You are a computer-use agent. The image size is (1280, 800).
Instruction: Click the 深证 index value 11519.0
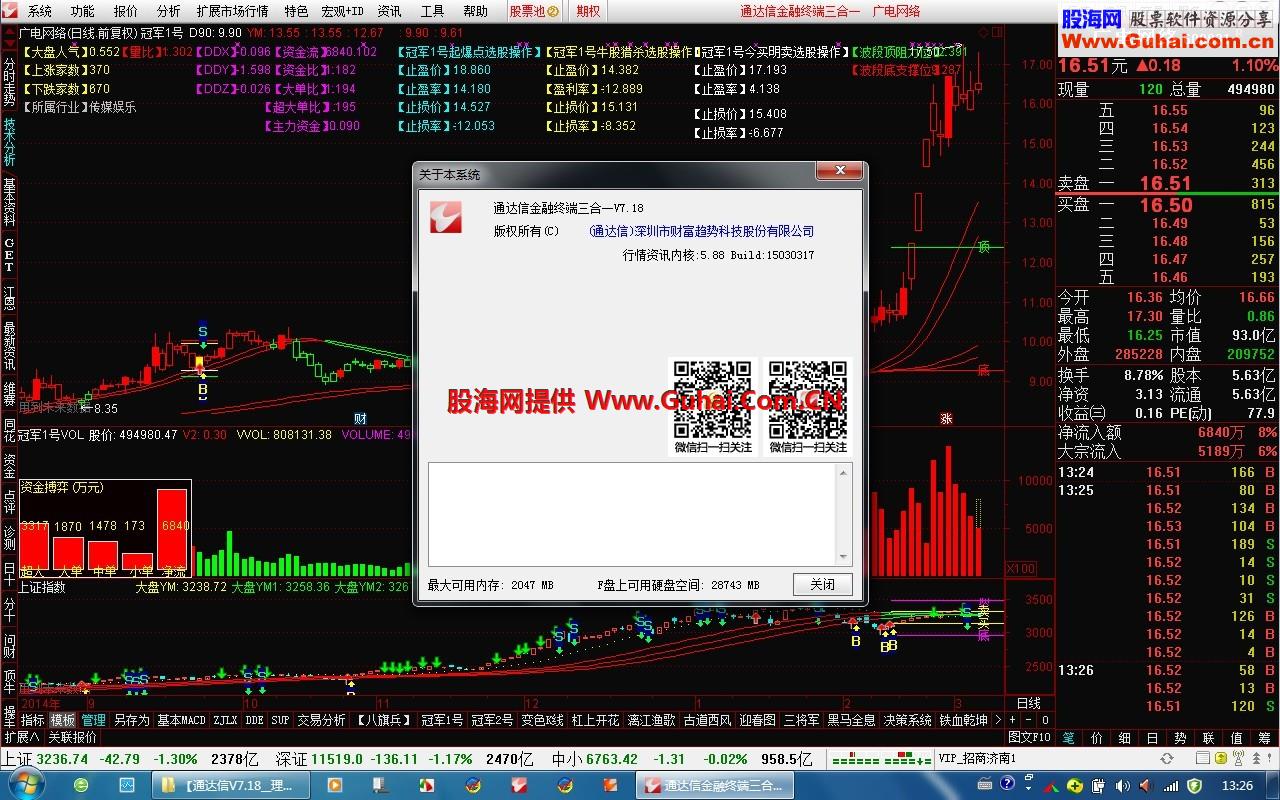(338, 758)
